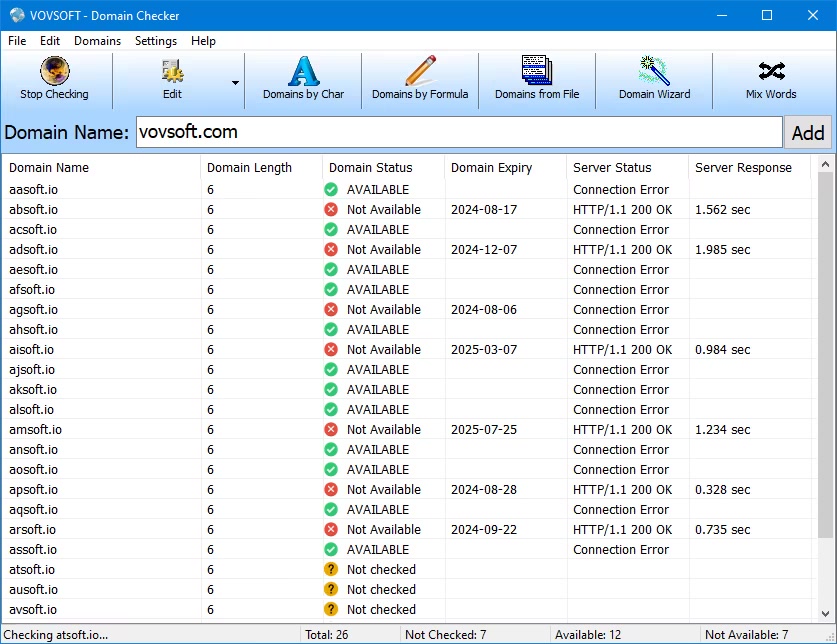Click the question mark icon for atsoft.io
The width and height of the screenshot is (837, 644).
point(331,570)
